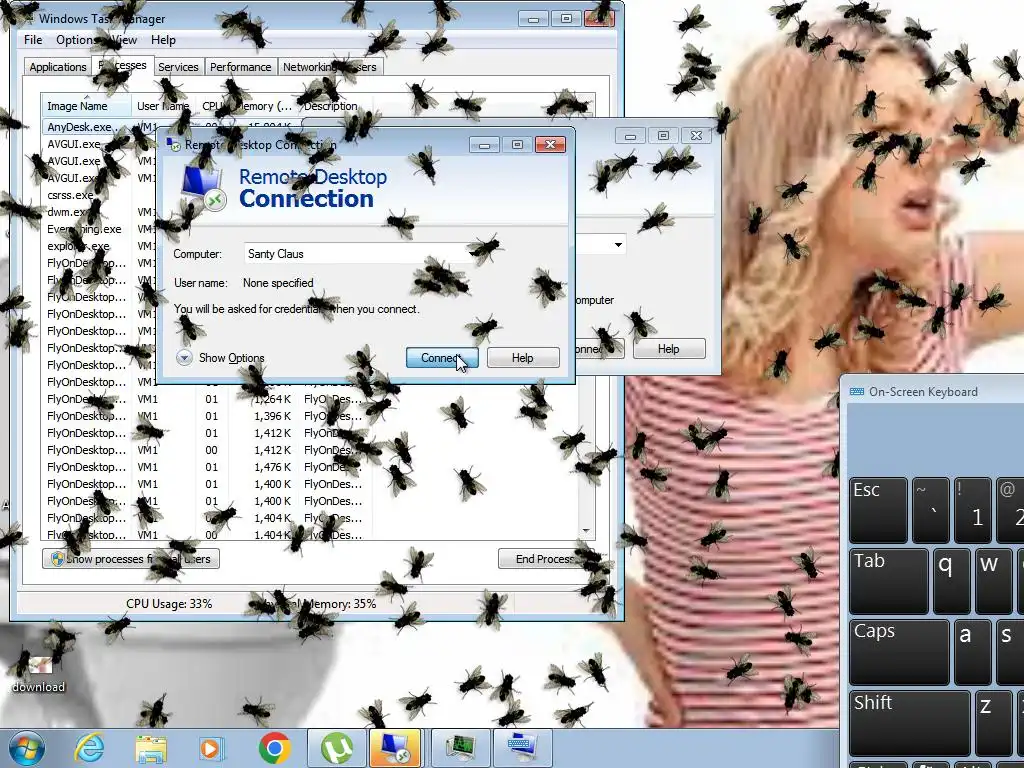Image resolution: width=1024 pixels, height=768 pixels.
Task: Click the 1 key on On-Screen Keyboard
Action: (x=972, y=510)
